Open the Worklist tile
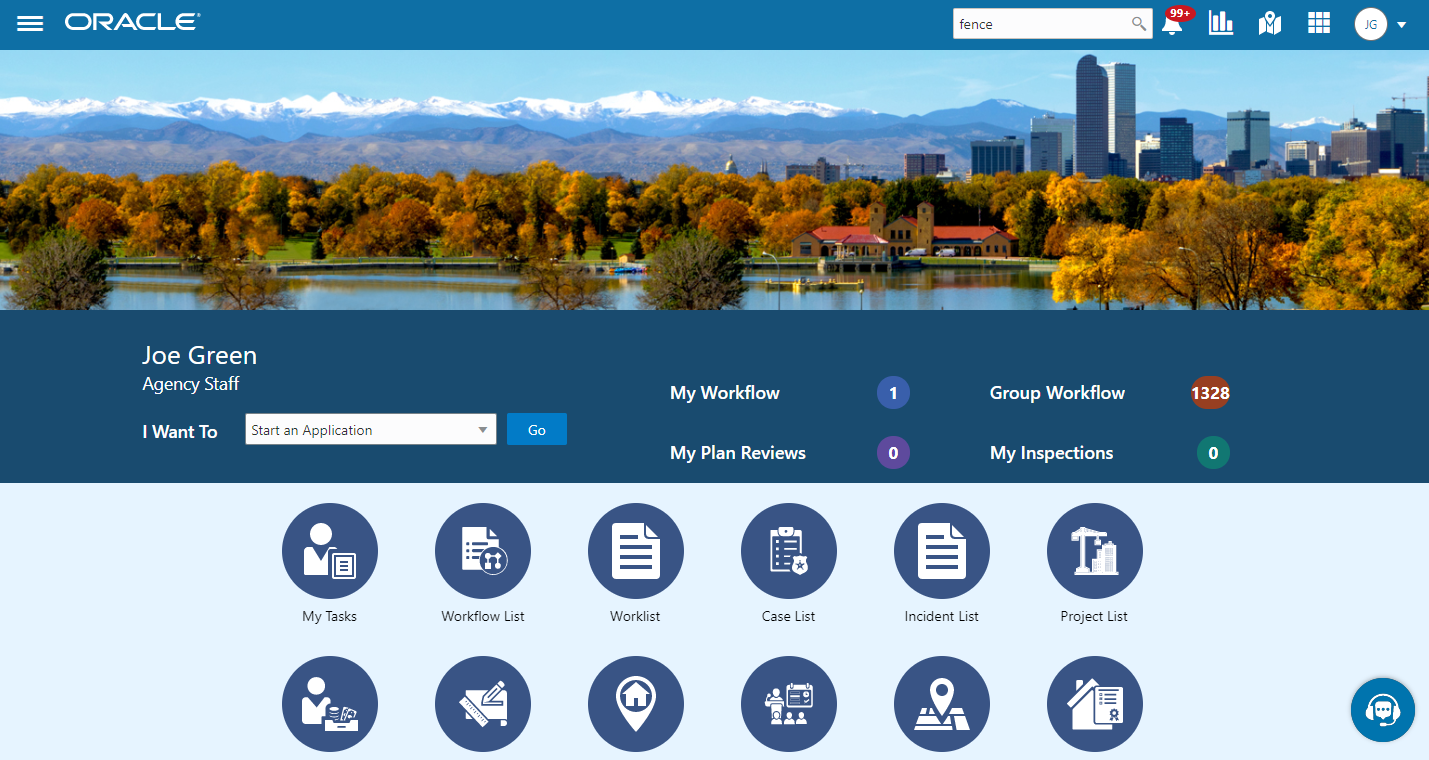Screen dimensions: 1429x760 pos(635,551)
